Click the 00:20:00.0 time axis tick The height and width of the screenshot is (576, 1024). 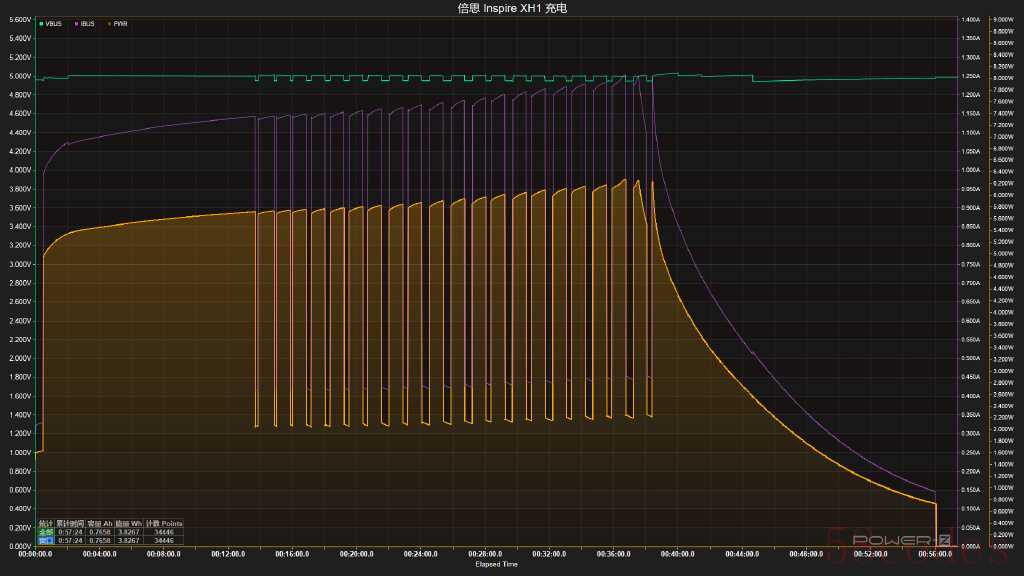pos(356,553)
